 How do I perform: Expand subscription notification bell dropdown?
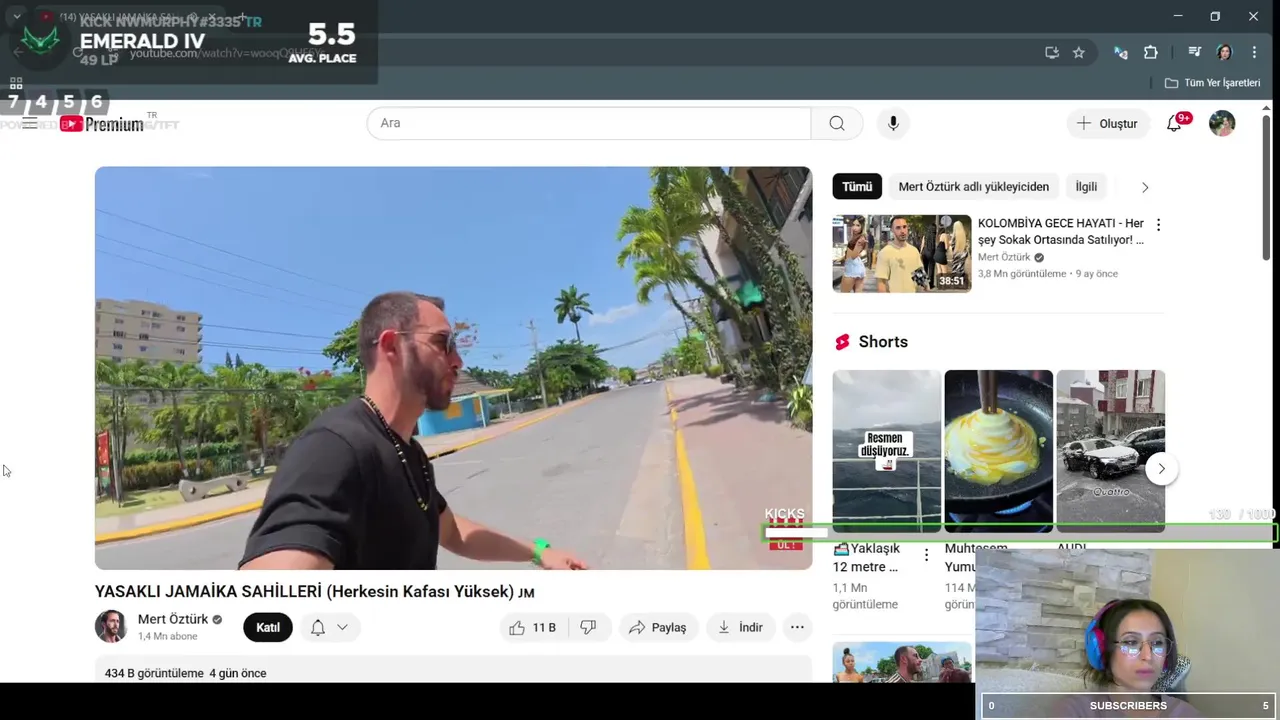(x=329, y=627)
